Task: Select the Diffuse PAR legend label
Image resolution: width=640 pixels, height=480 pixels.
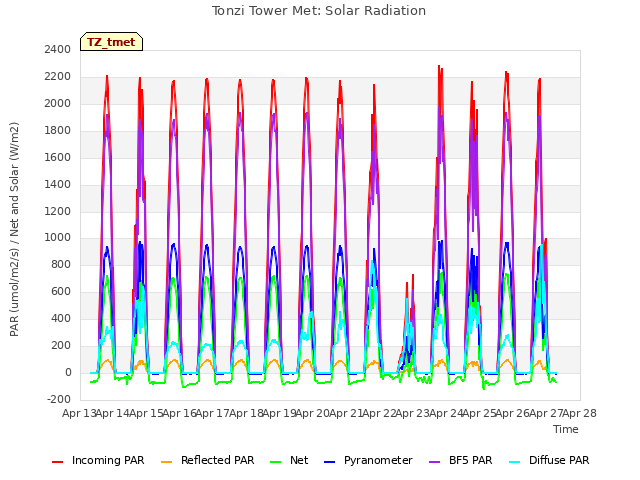Action: [x=559, y=460]
